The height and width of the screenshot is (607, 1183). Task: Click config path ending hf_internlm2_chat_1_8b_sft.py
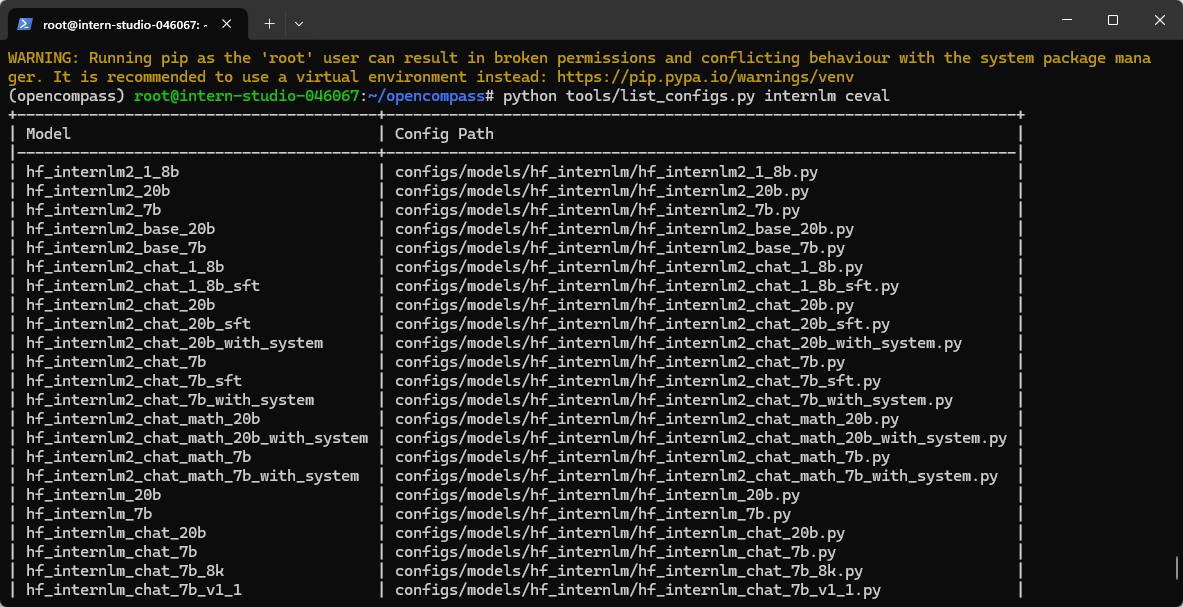647,286
